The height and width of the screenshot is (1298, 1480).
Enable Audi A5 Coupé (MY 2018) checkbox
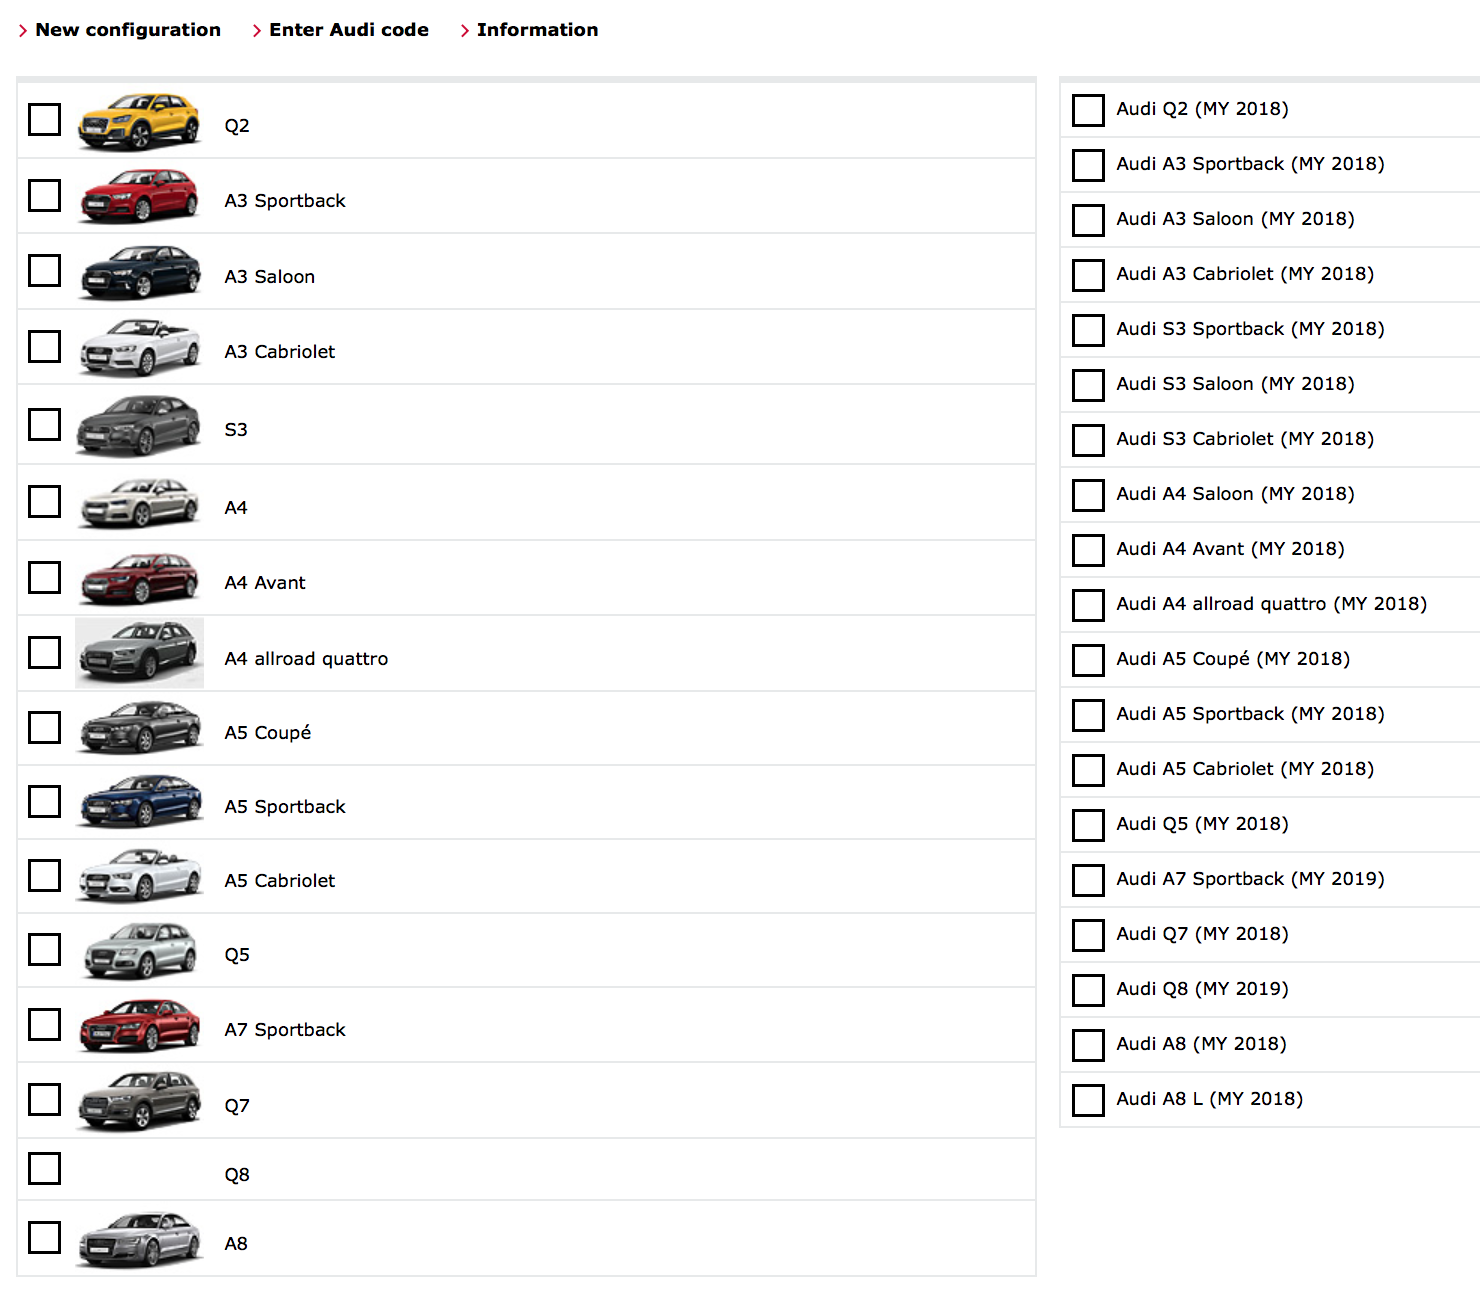click(1088, 660)
